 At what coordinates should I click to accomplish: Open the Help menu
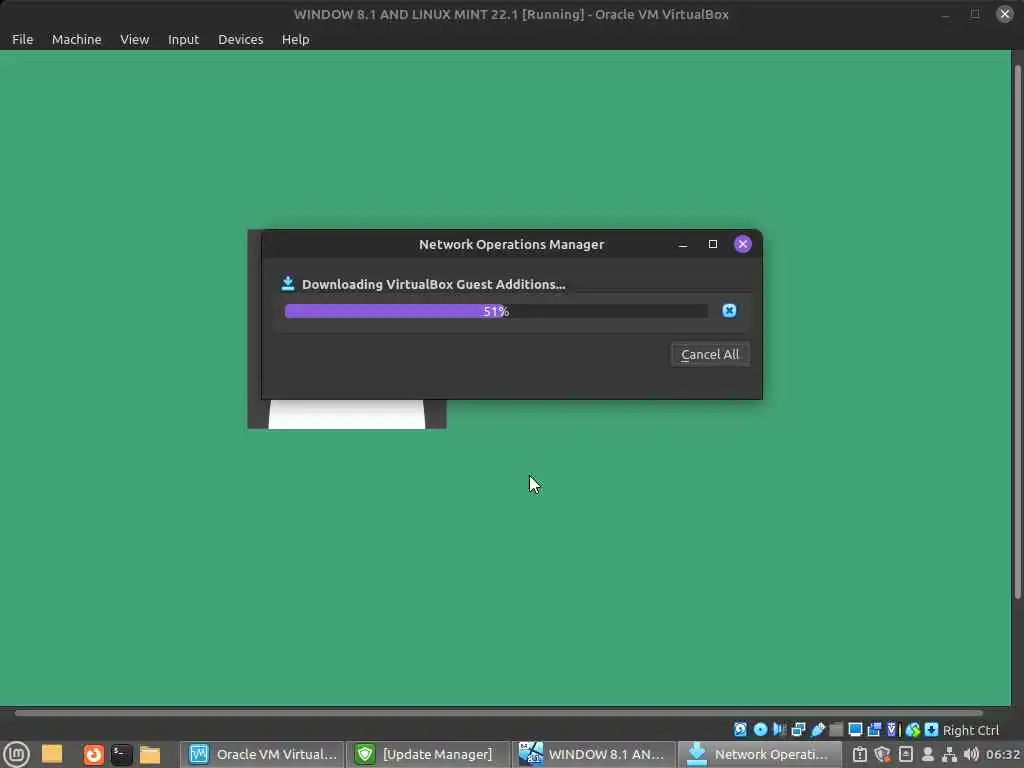(295, 39)
